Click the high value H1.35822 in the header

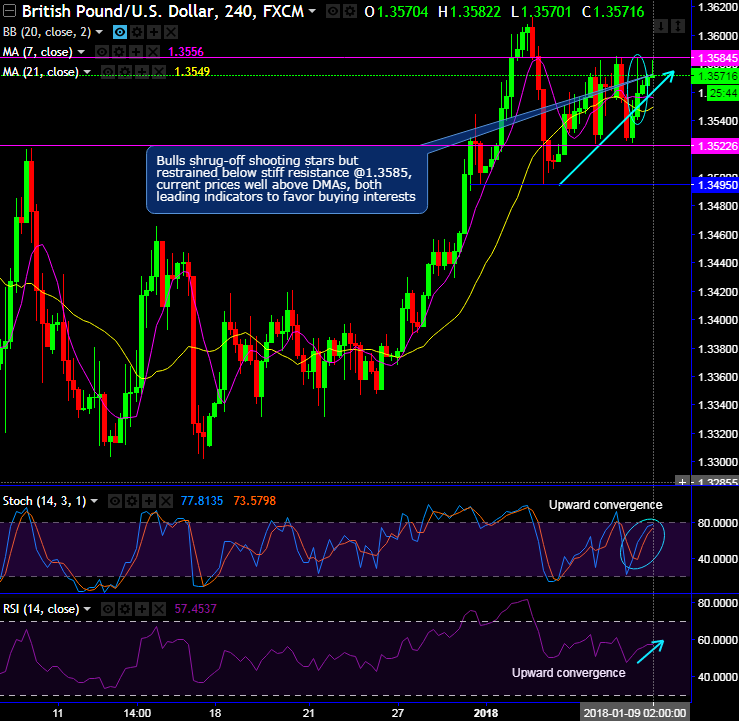469,11
